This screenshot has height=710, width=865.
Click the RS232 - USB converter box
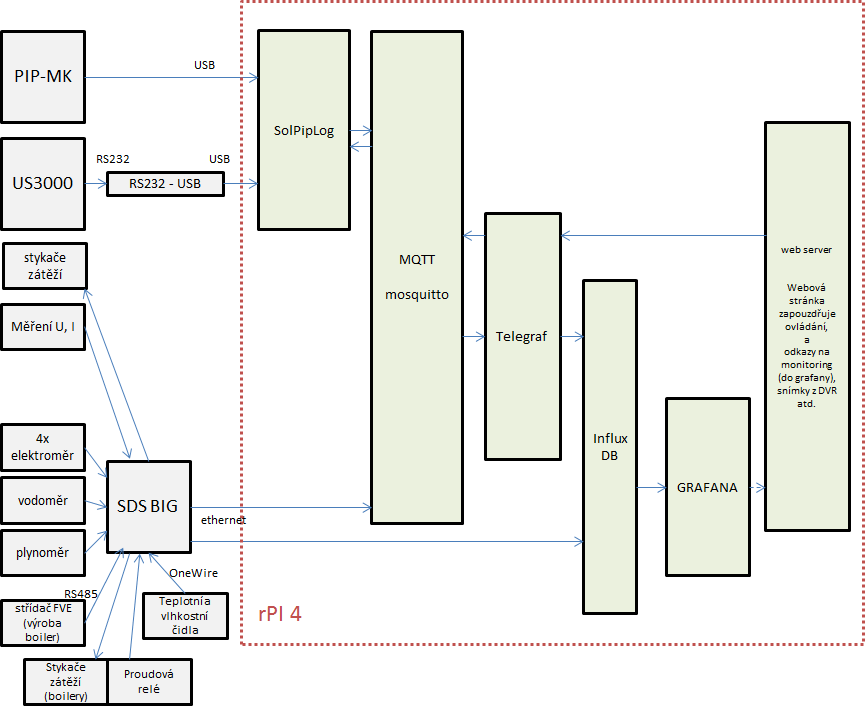[x=165, y=184]
